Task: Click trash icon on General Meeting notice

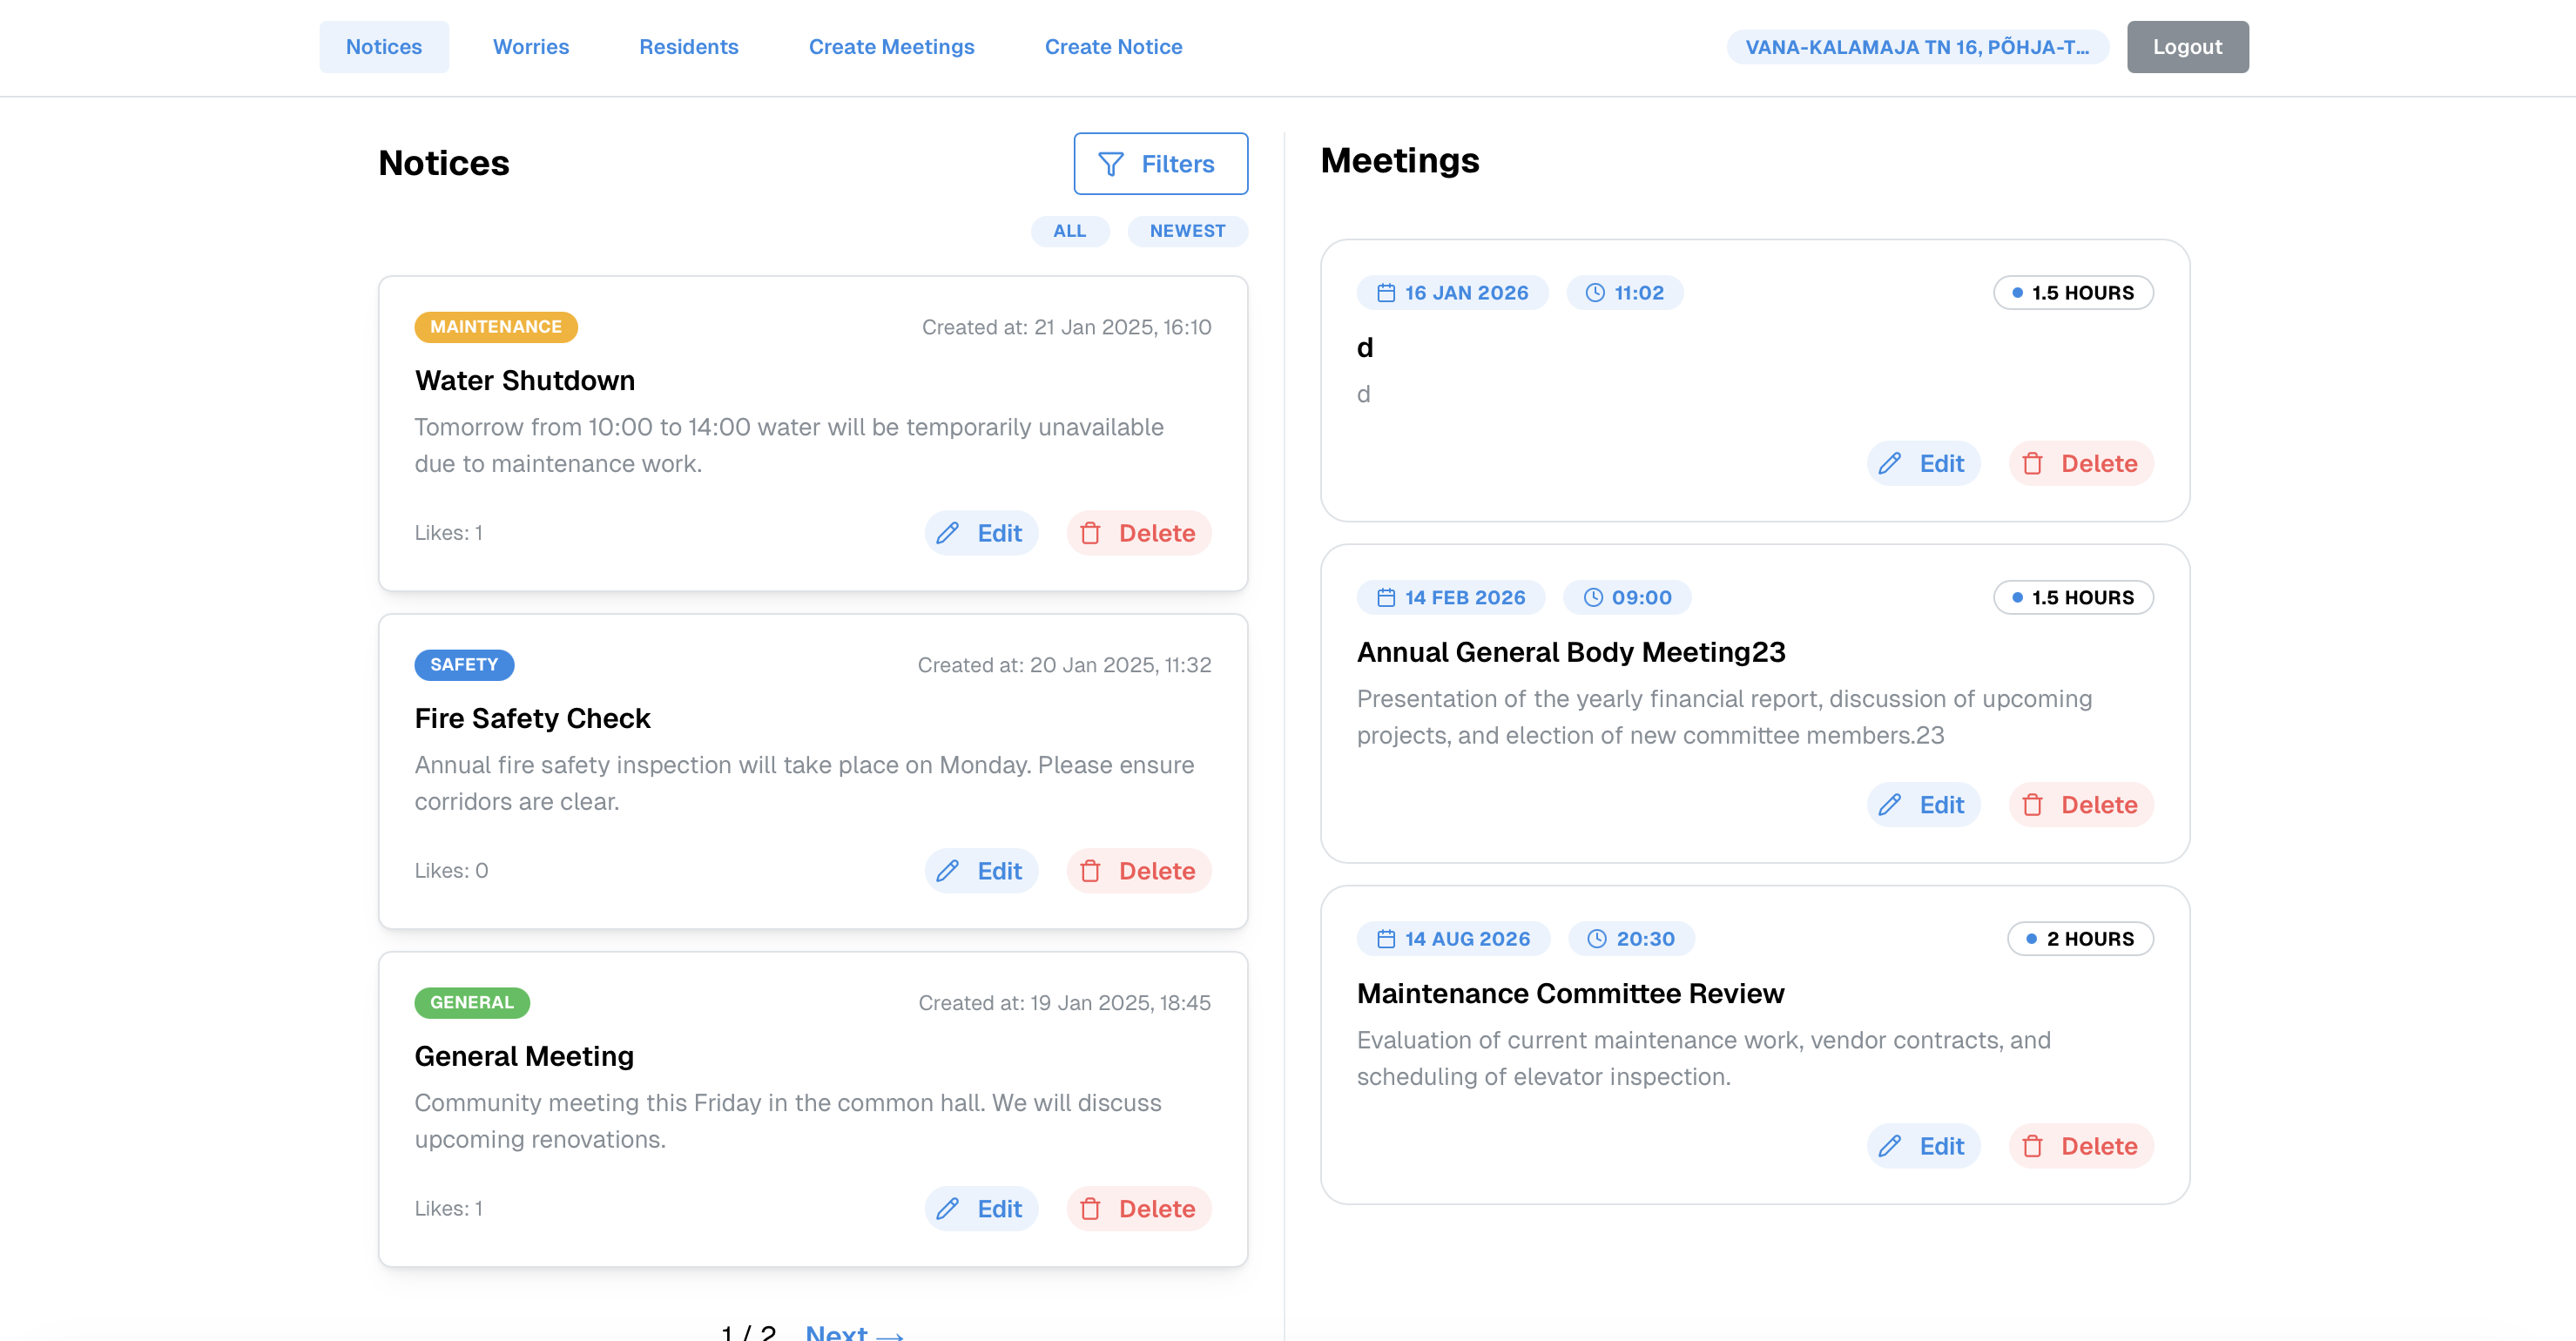Action: click(x=1090, y=1209)
